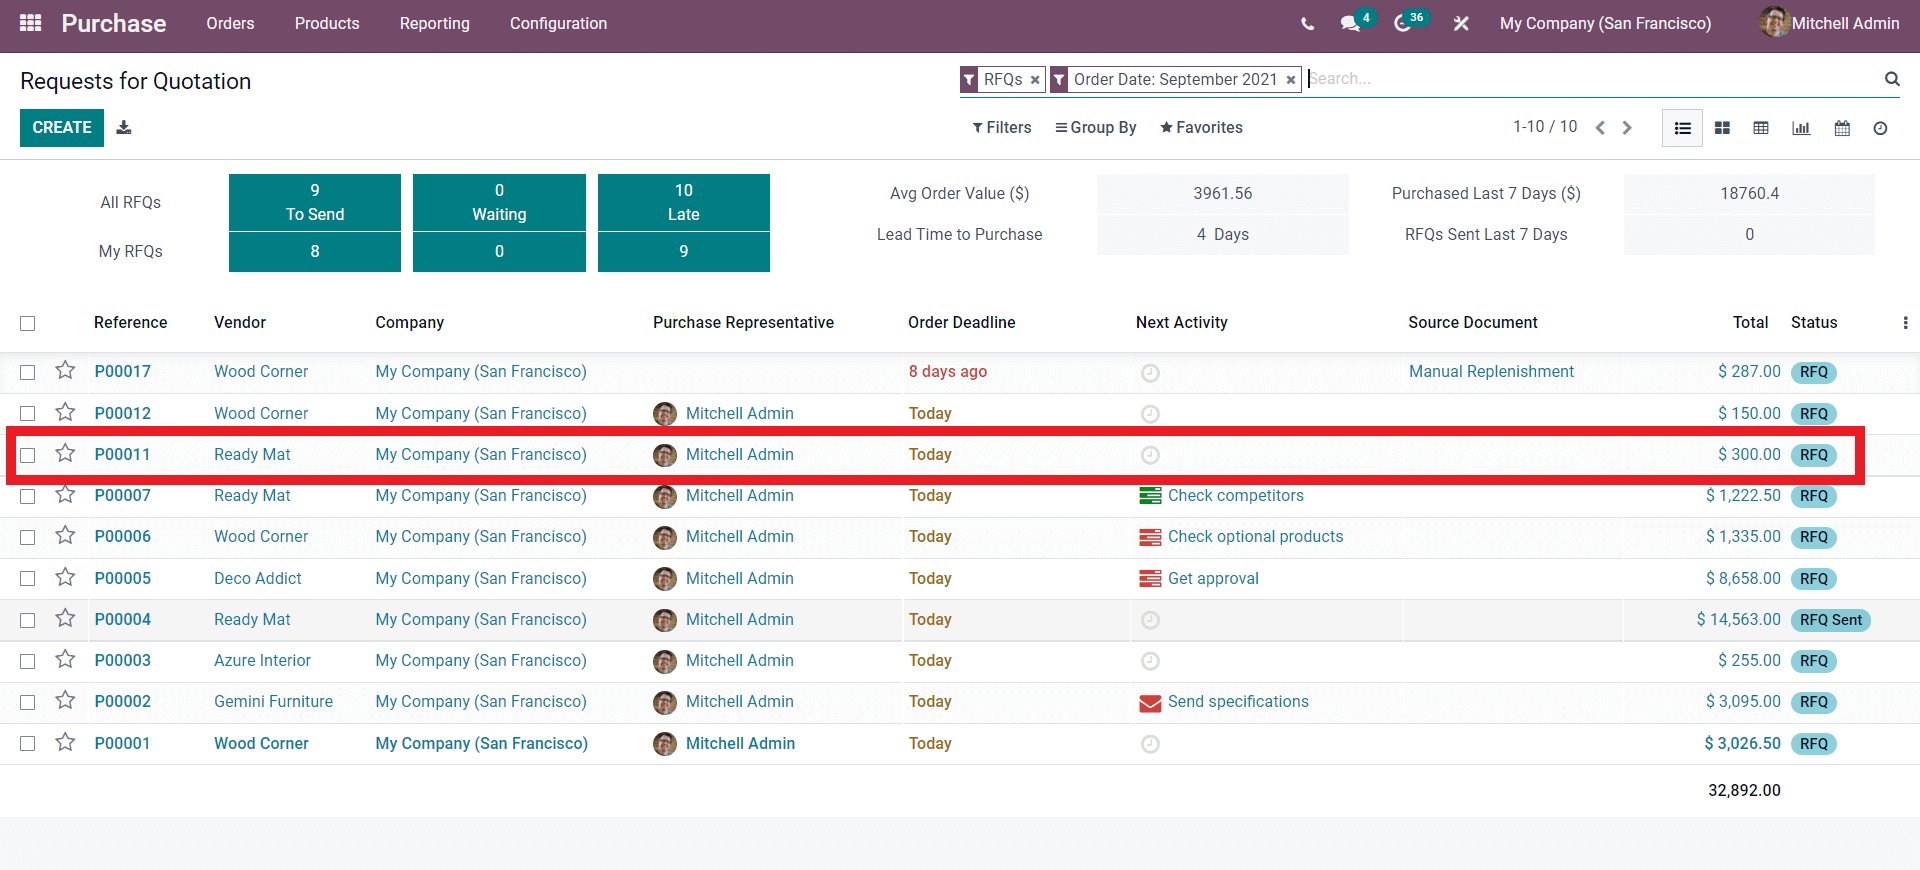
Task: Click the 1-10 / 10 pager counter
Action: pos(1545,127)
